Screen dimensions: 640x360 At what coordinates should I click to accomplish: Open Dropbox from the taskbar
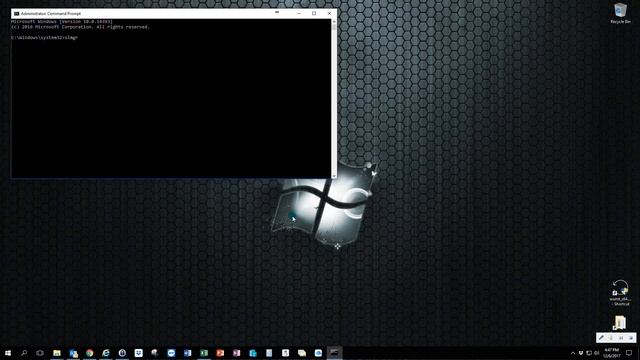tap(138, 353)
